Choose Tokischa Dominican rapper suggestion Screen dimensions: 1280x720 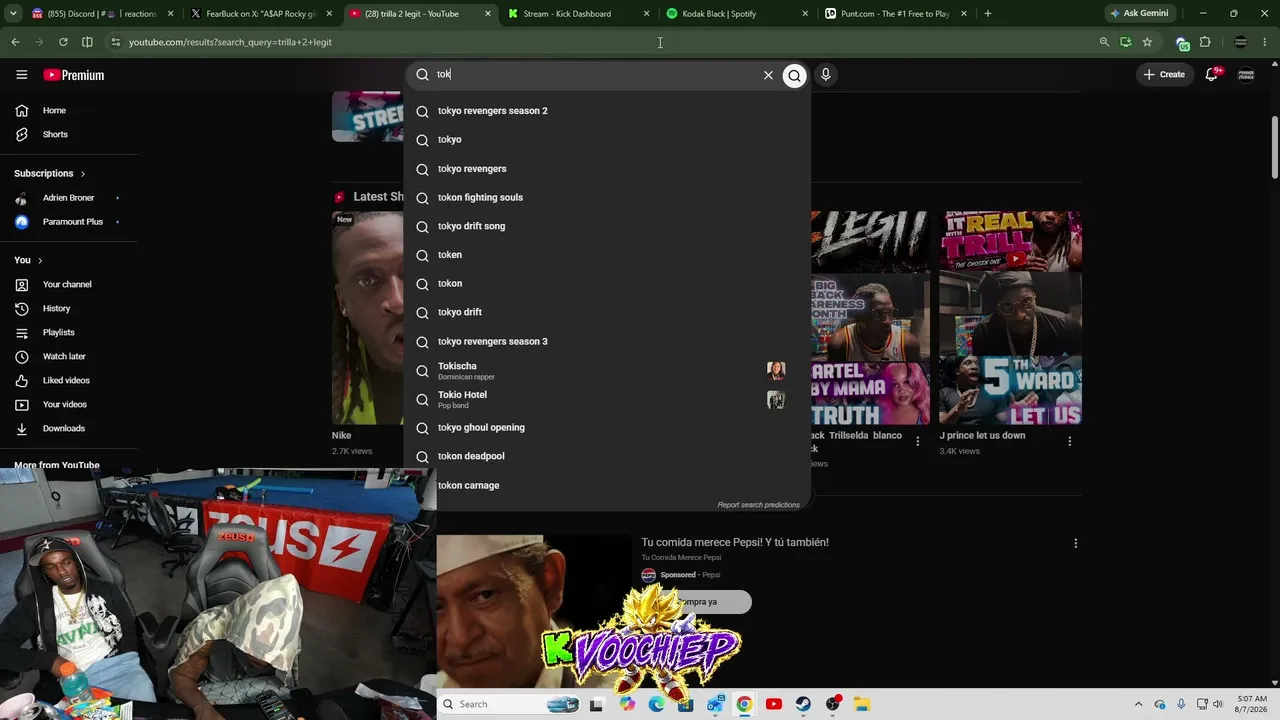(x=607, y=371)
